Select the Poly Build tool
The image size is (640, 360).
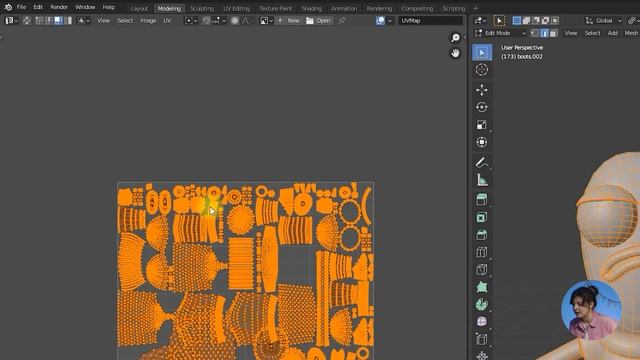point(482,287)
